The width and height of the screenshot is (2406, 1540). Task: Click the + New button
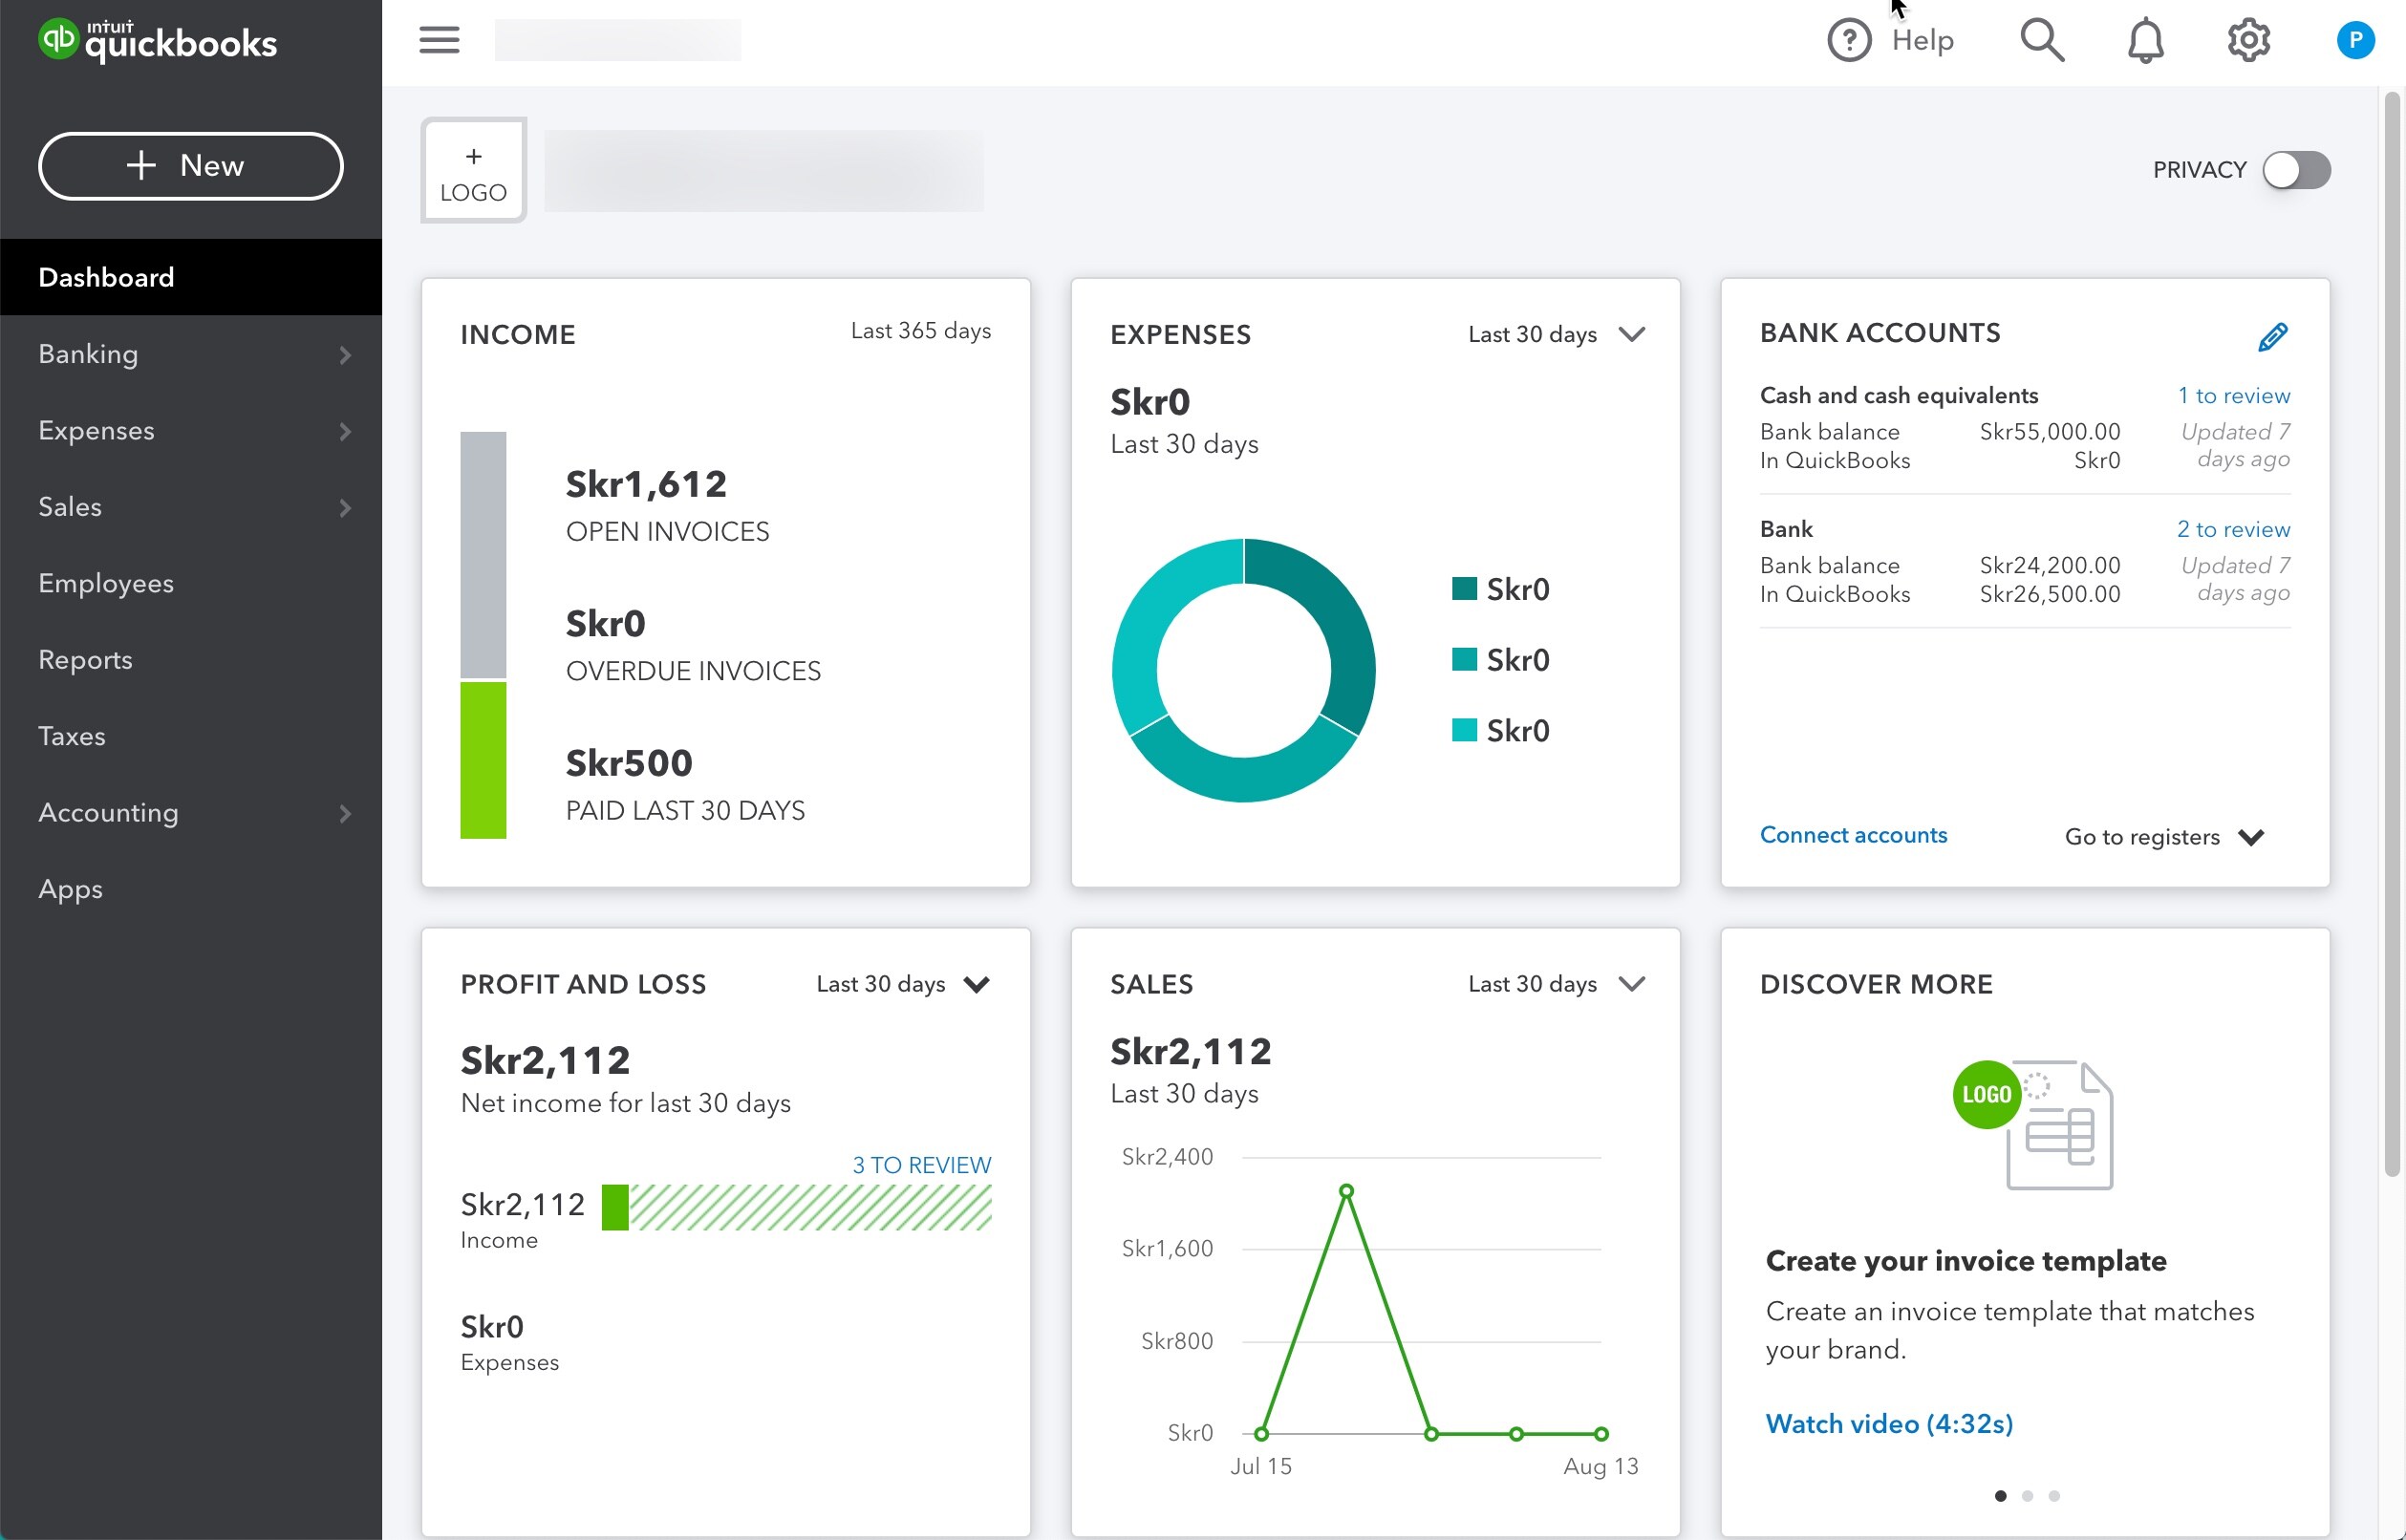click(x=191, y=166)
